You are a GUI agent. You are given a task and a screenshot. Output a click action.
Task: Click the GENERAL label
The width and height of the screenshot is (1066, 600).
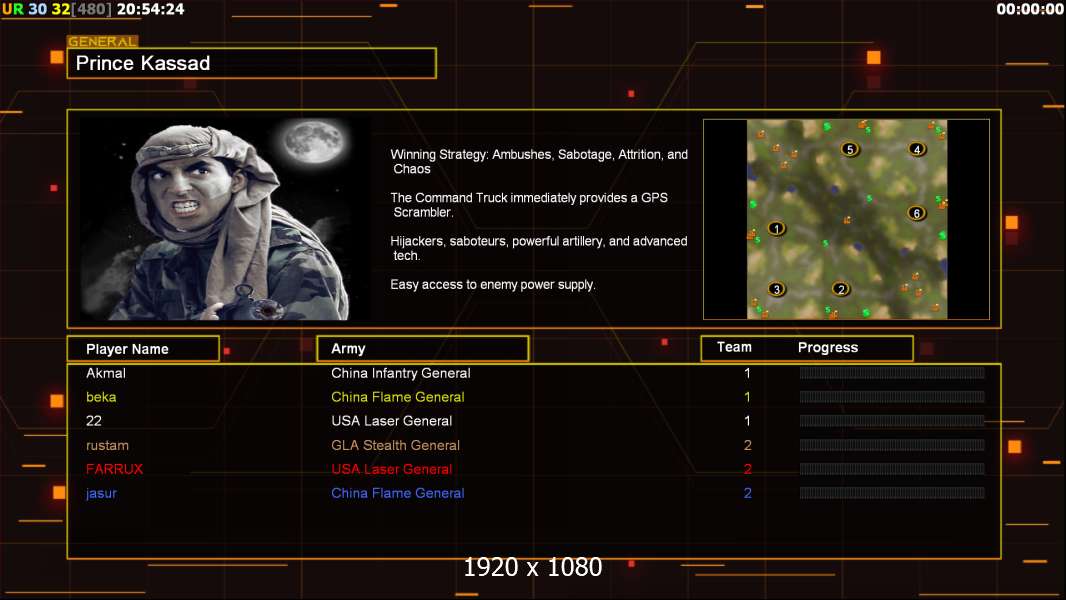coord(103,41)
